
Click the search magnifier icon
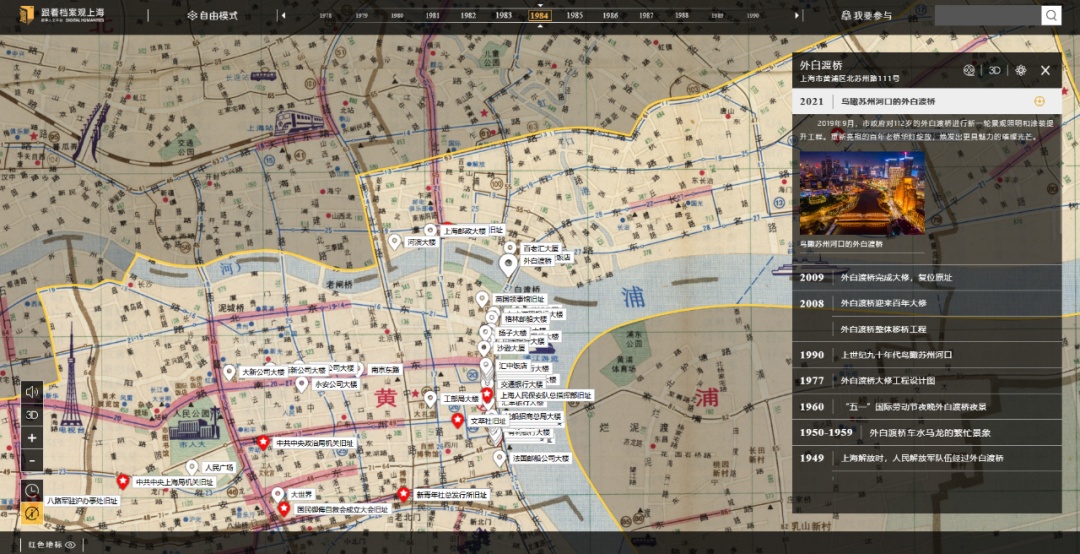coord(1050,15)
